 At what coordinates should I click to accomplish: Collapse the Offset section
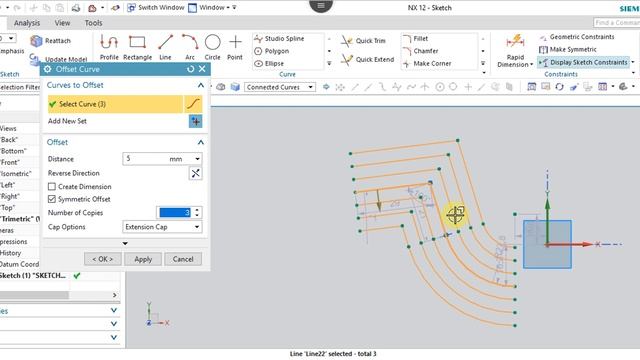tap(201, 142)
